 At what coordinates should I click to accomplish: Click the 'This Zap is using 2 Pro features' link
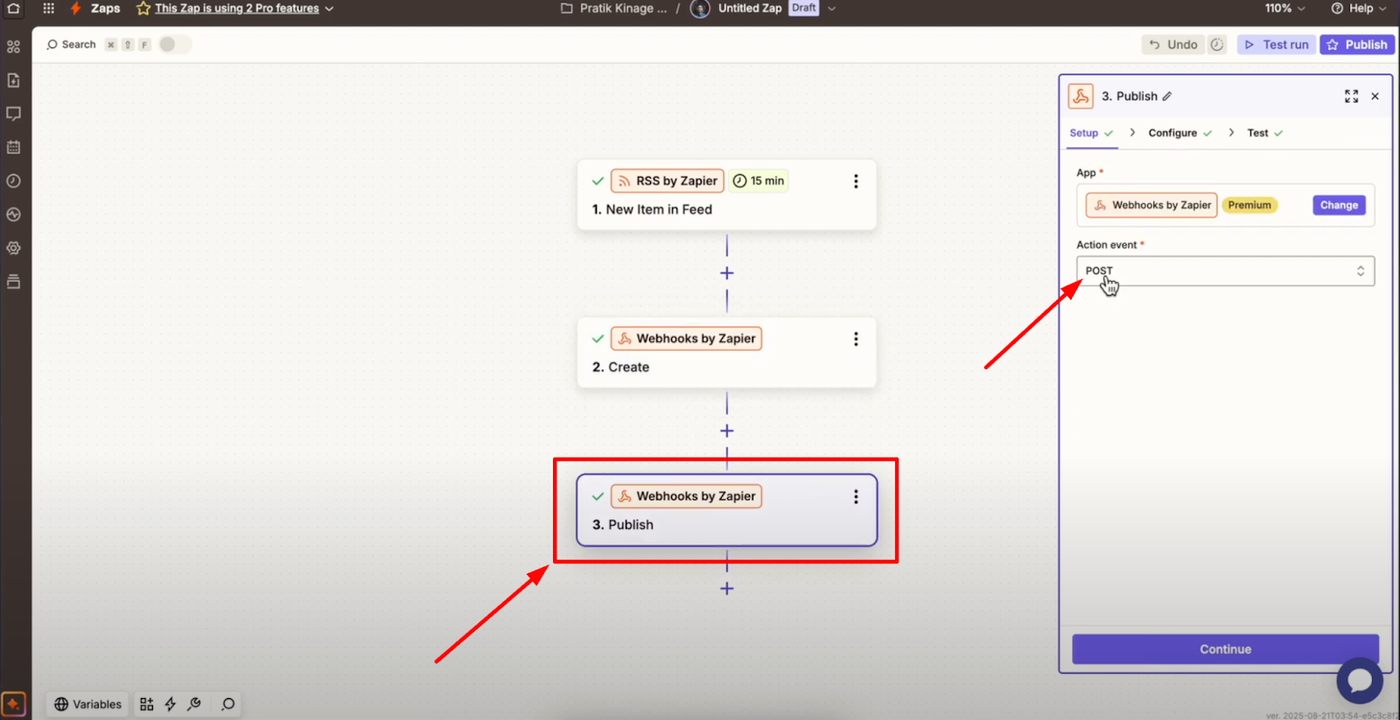237,8
